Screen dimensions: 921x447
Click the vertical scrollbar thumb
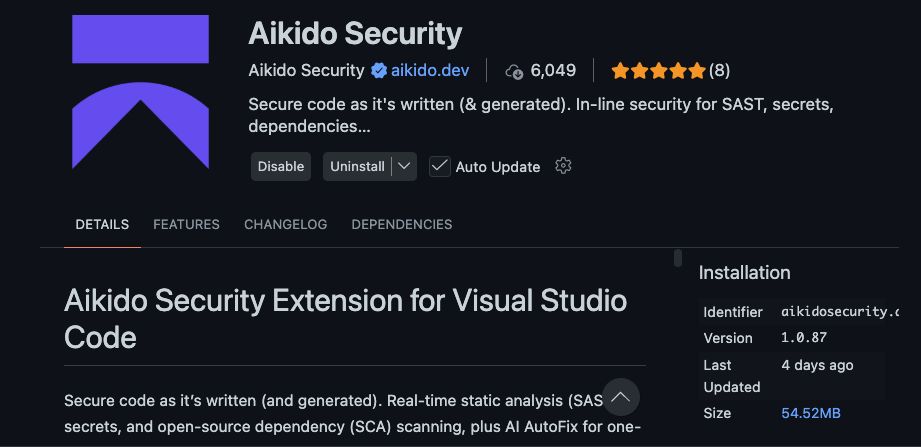click(x=678, y=258)
